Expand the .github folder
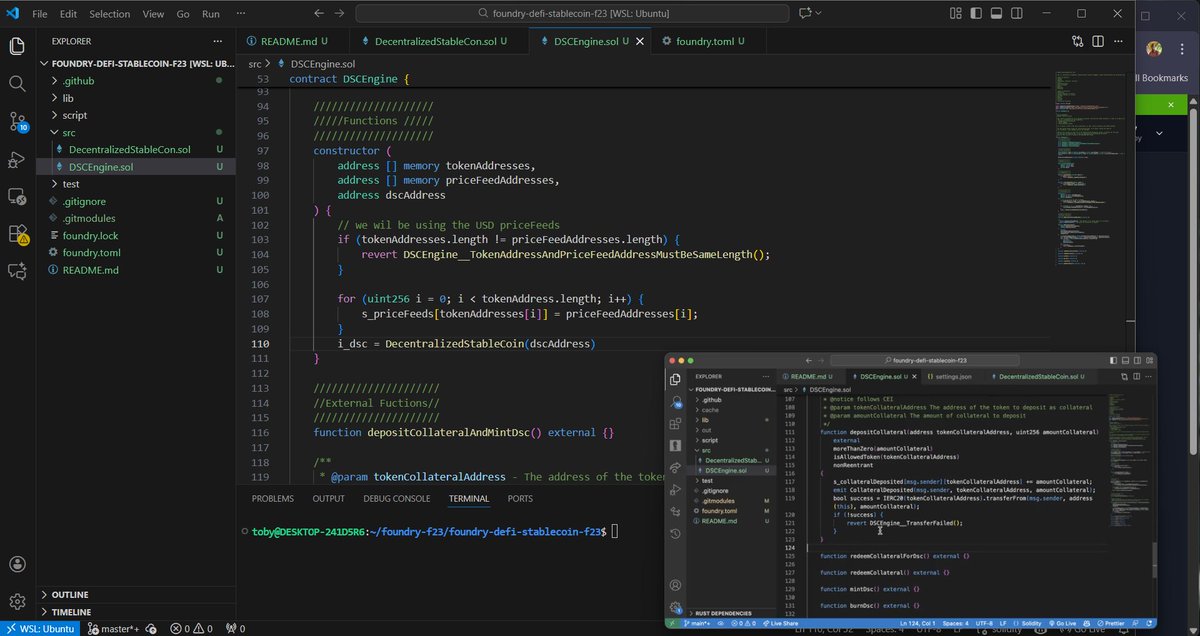 (x=78, y=81)
